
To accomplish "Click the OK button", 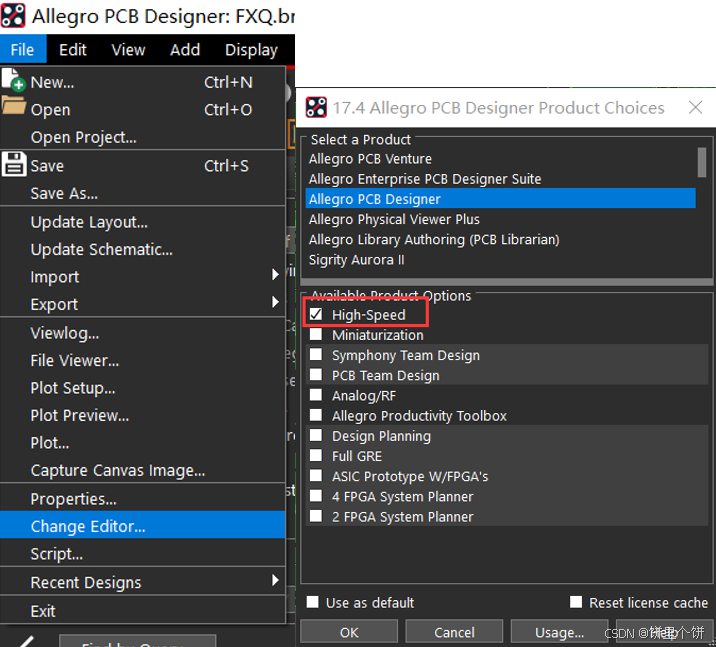I will pyautogui.click(x=349, y=632).
